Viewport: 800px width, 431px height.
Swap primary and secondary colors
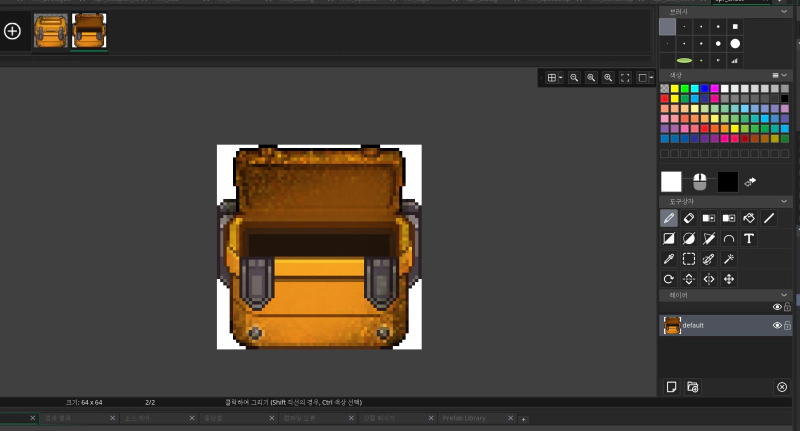point(751,182)
